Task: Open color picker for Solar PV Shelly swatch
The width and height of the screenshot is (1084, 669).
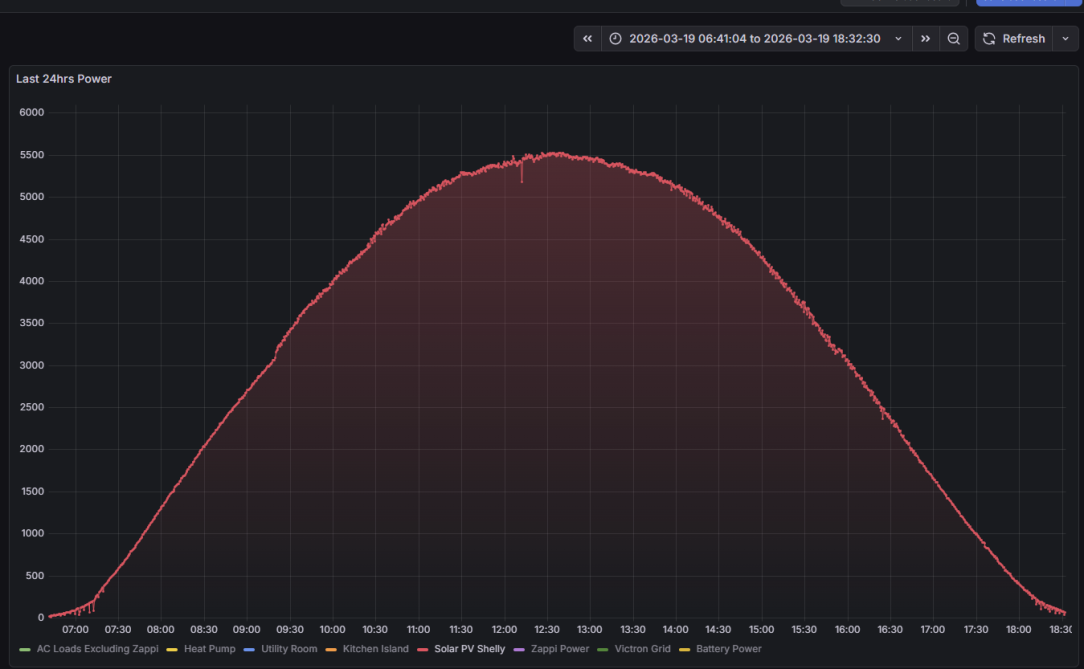Action: coord(422,650)
